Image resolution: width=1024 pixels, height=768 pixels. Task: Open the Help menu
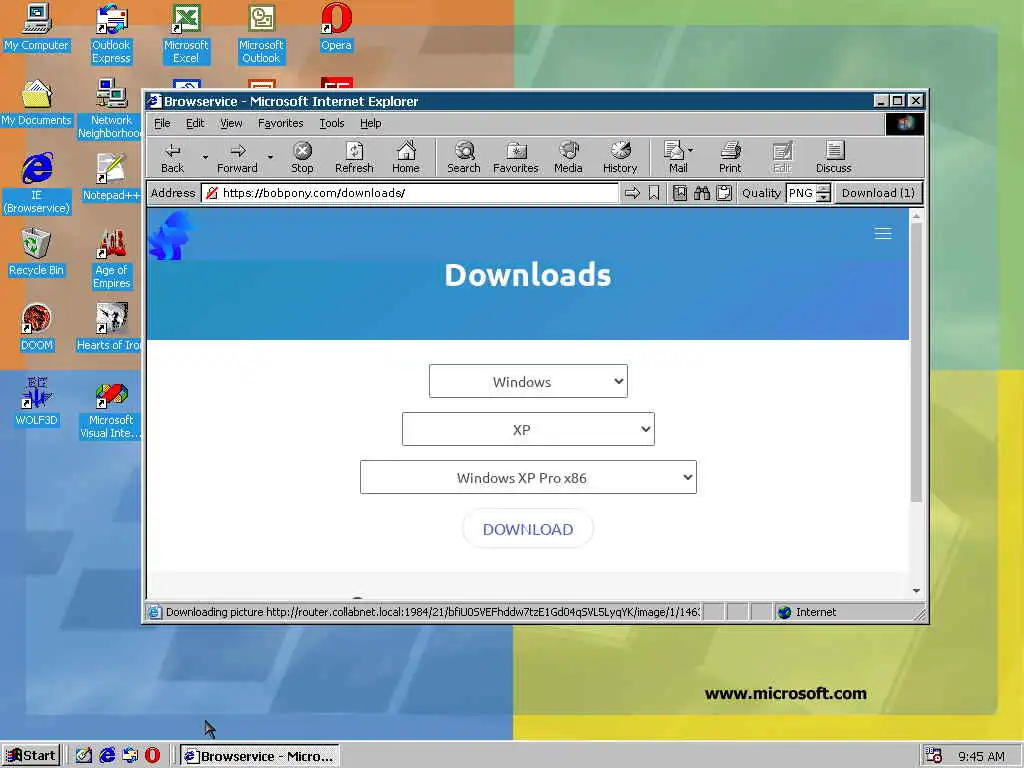tap(370, 123)
